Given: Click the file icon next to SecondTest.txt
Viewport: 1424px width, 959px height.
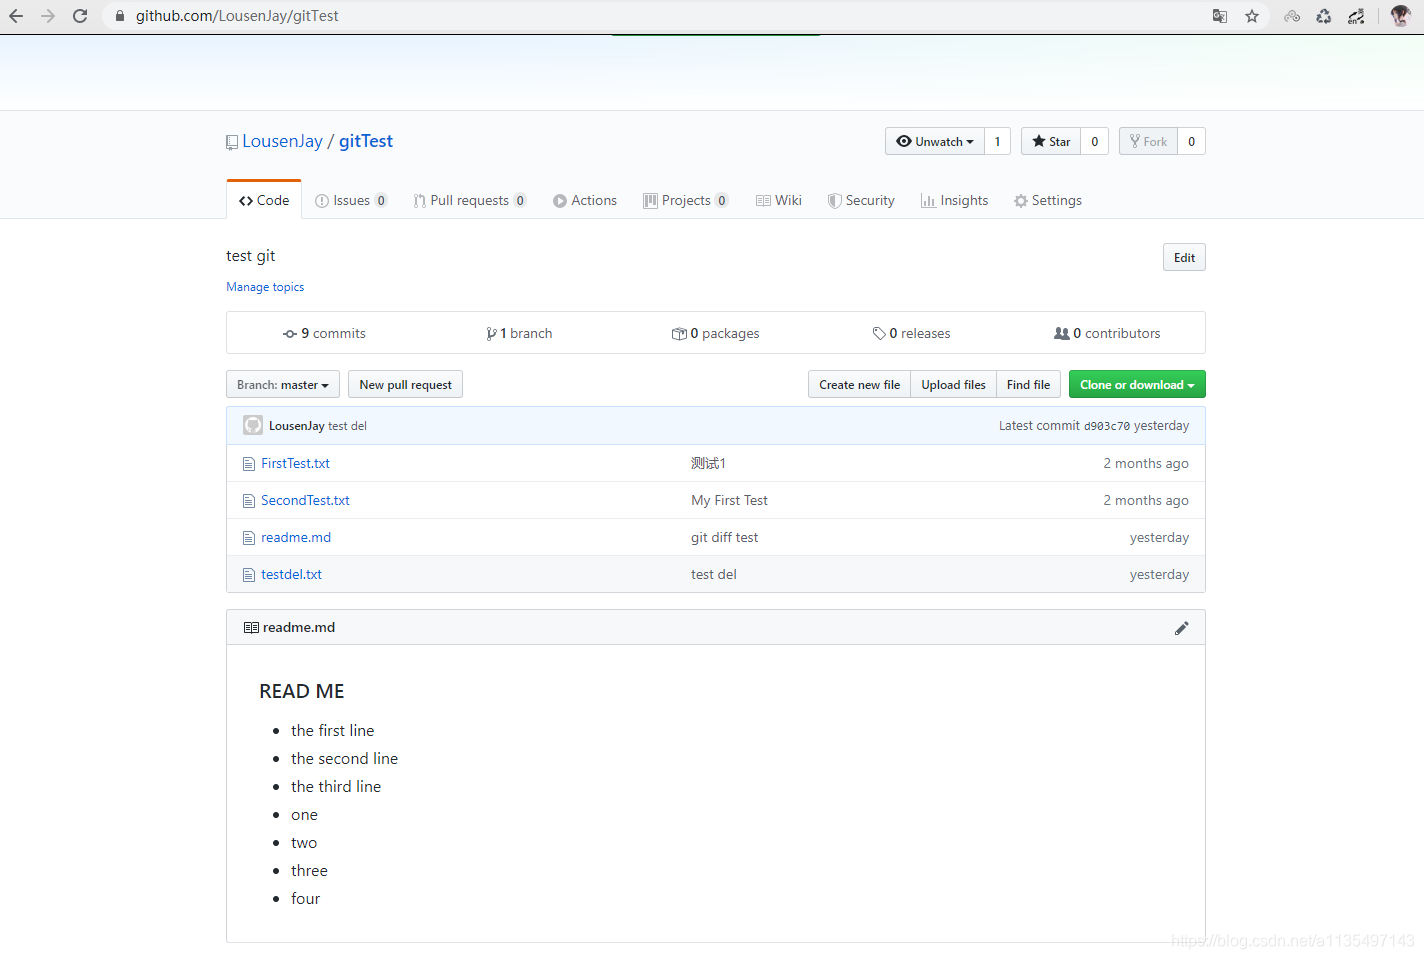Looking at the screenshot, I should 249,501.
